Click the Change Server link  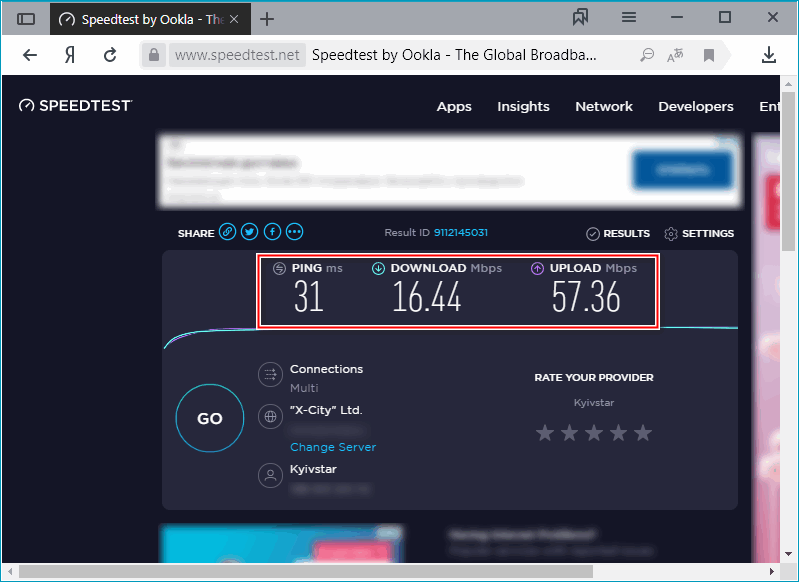click(x=333, y=447)
